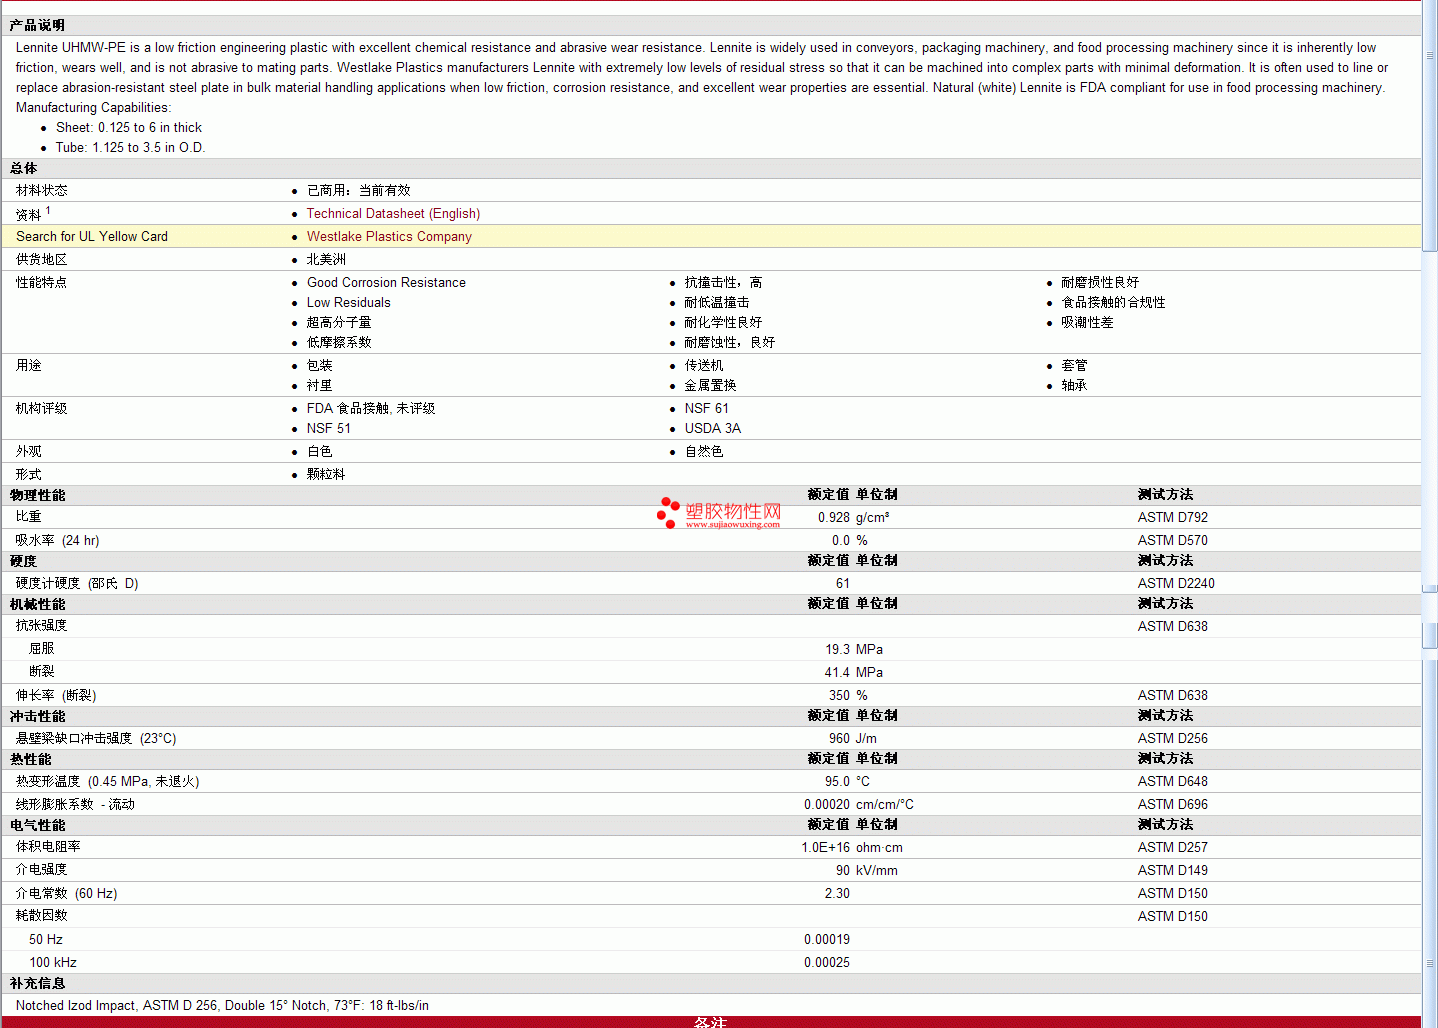Viewport: 1438px width, 1028px height.
Task: Click the 物理性能 section header
Action: [x=37, y=495]
